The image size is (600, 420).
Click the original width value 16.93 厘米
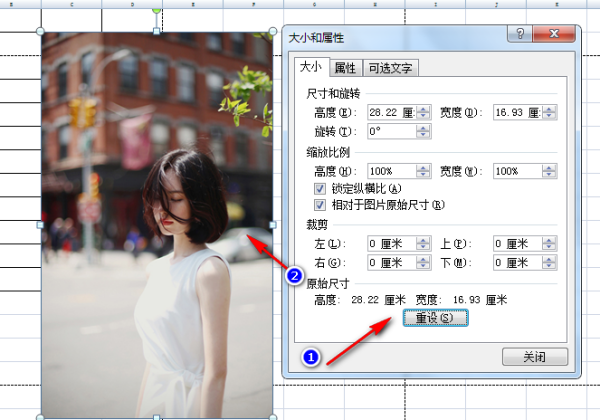(x=480, y=300)
